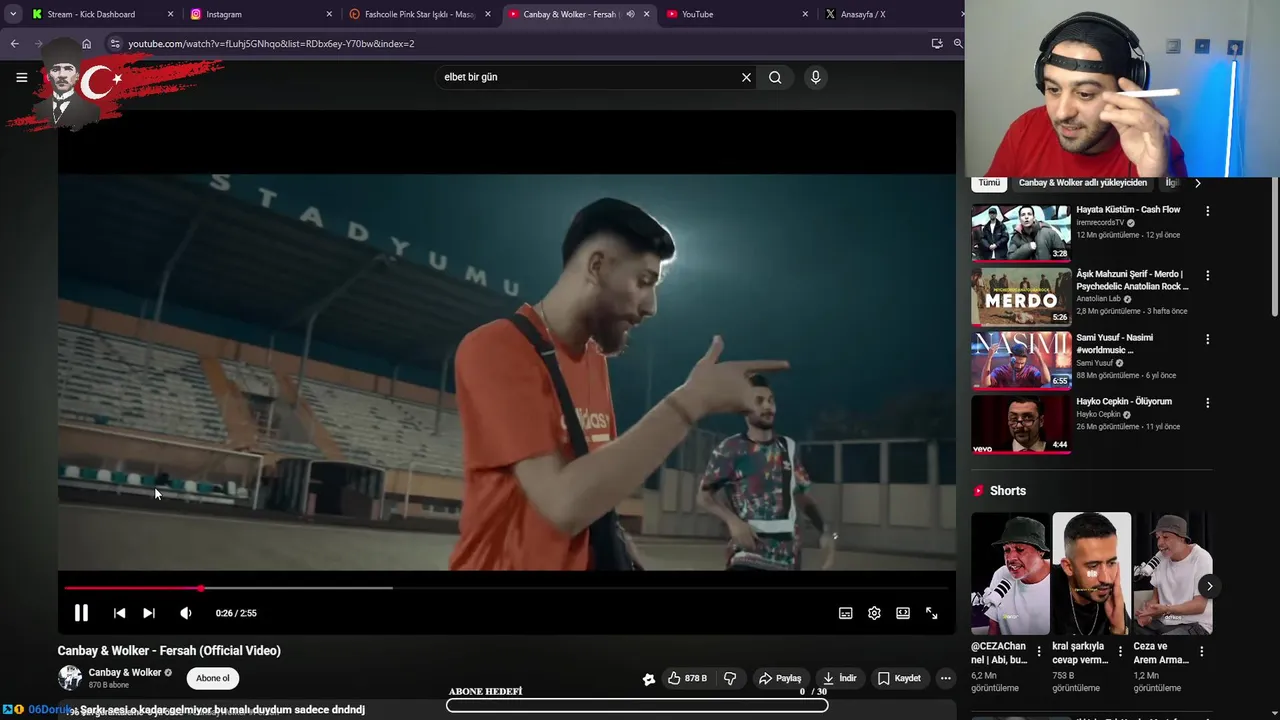Open the Sami Yusuf channel link
Image resolution: width=1280 pixels, height=720 pixels.
point(1094,363)
